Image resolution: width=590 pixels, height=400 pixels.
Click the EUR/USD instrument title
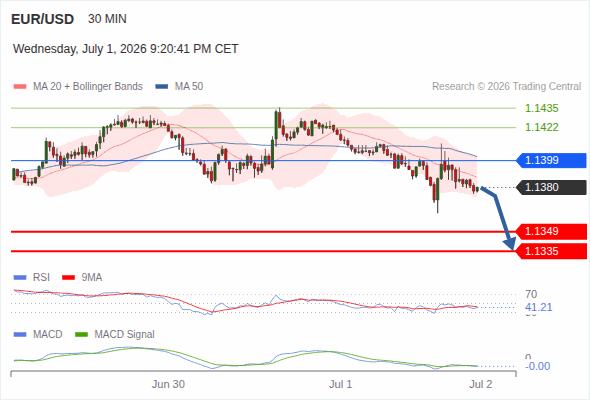coord(43,19)
